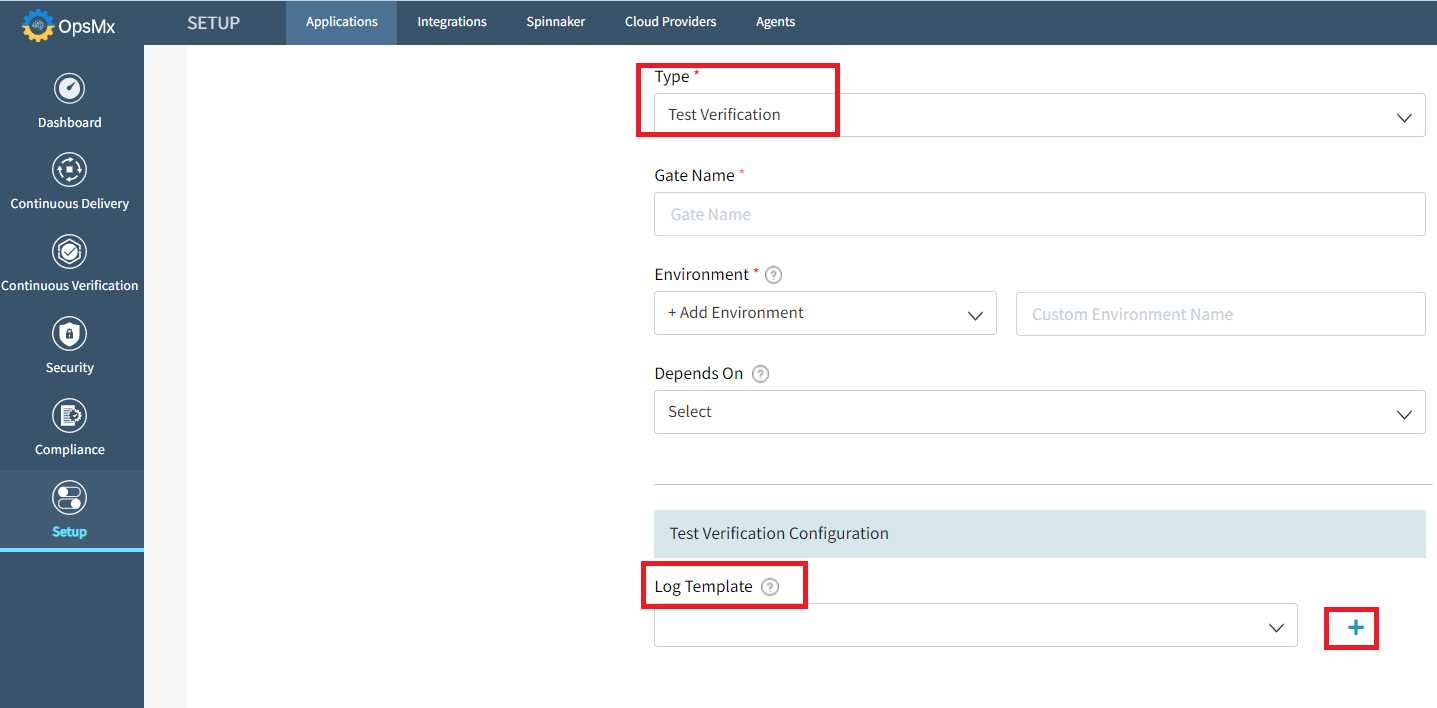The image size is (1437, 708).
Task: Click the Continuous Verification sidebar label
Action: [70, 285]
